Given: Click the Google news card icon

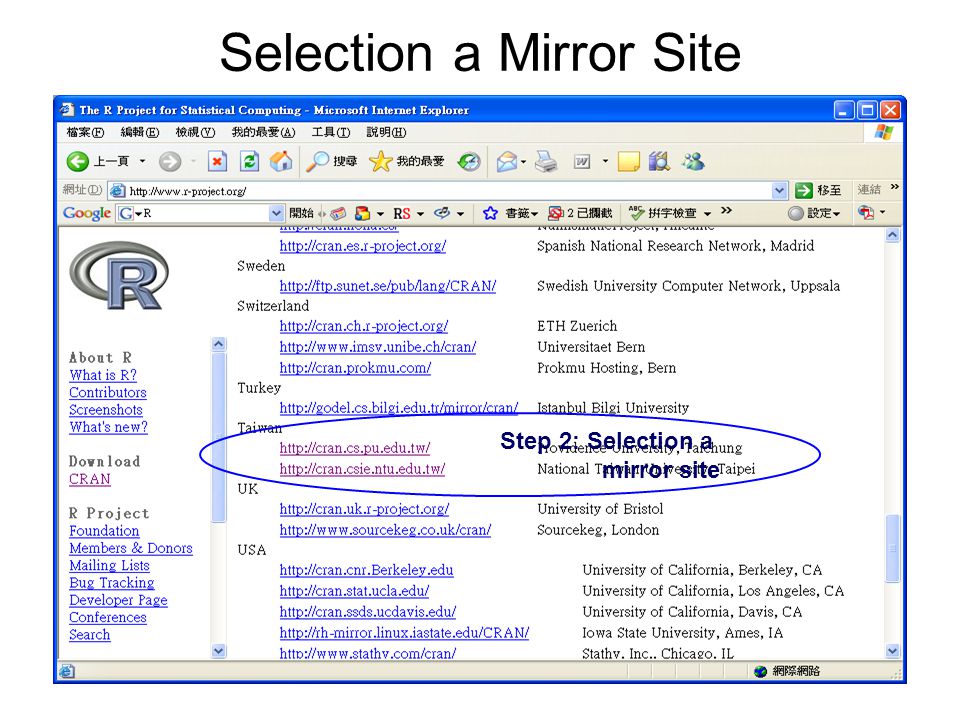Looking at the screenshot, I should pyautogui.click(x=338, y=214).
